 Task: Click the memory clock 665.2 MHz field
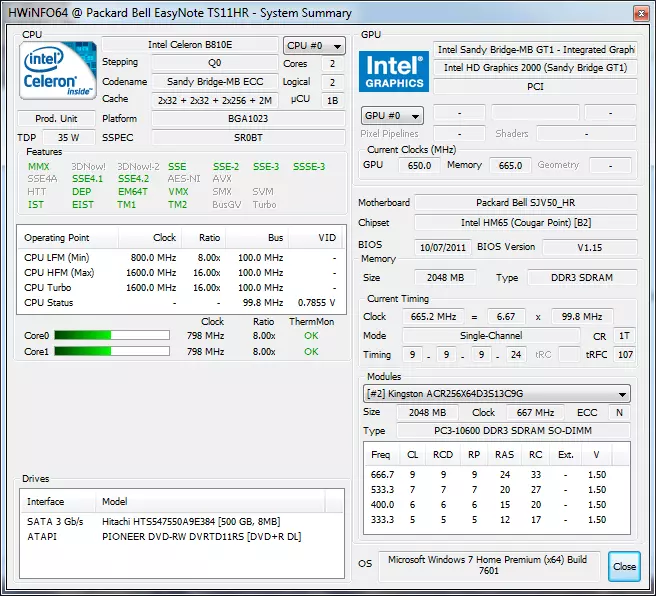pos(433,316)
